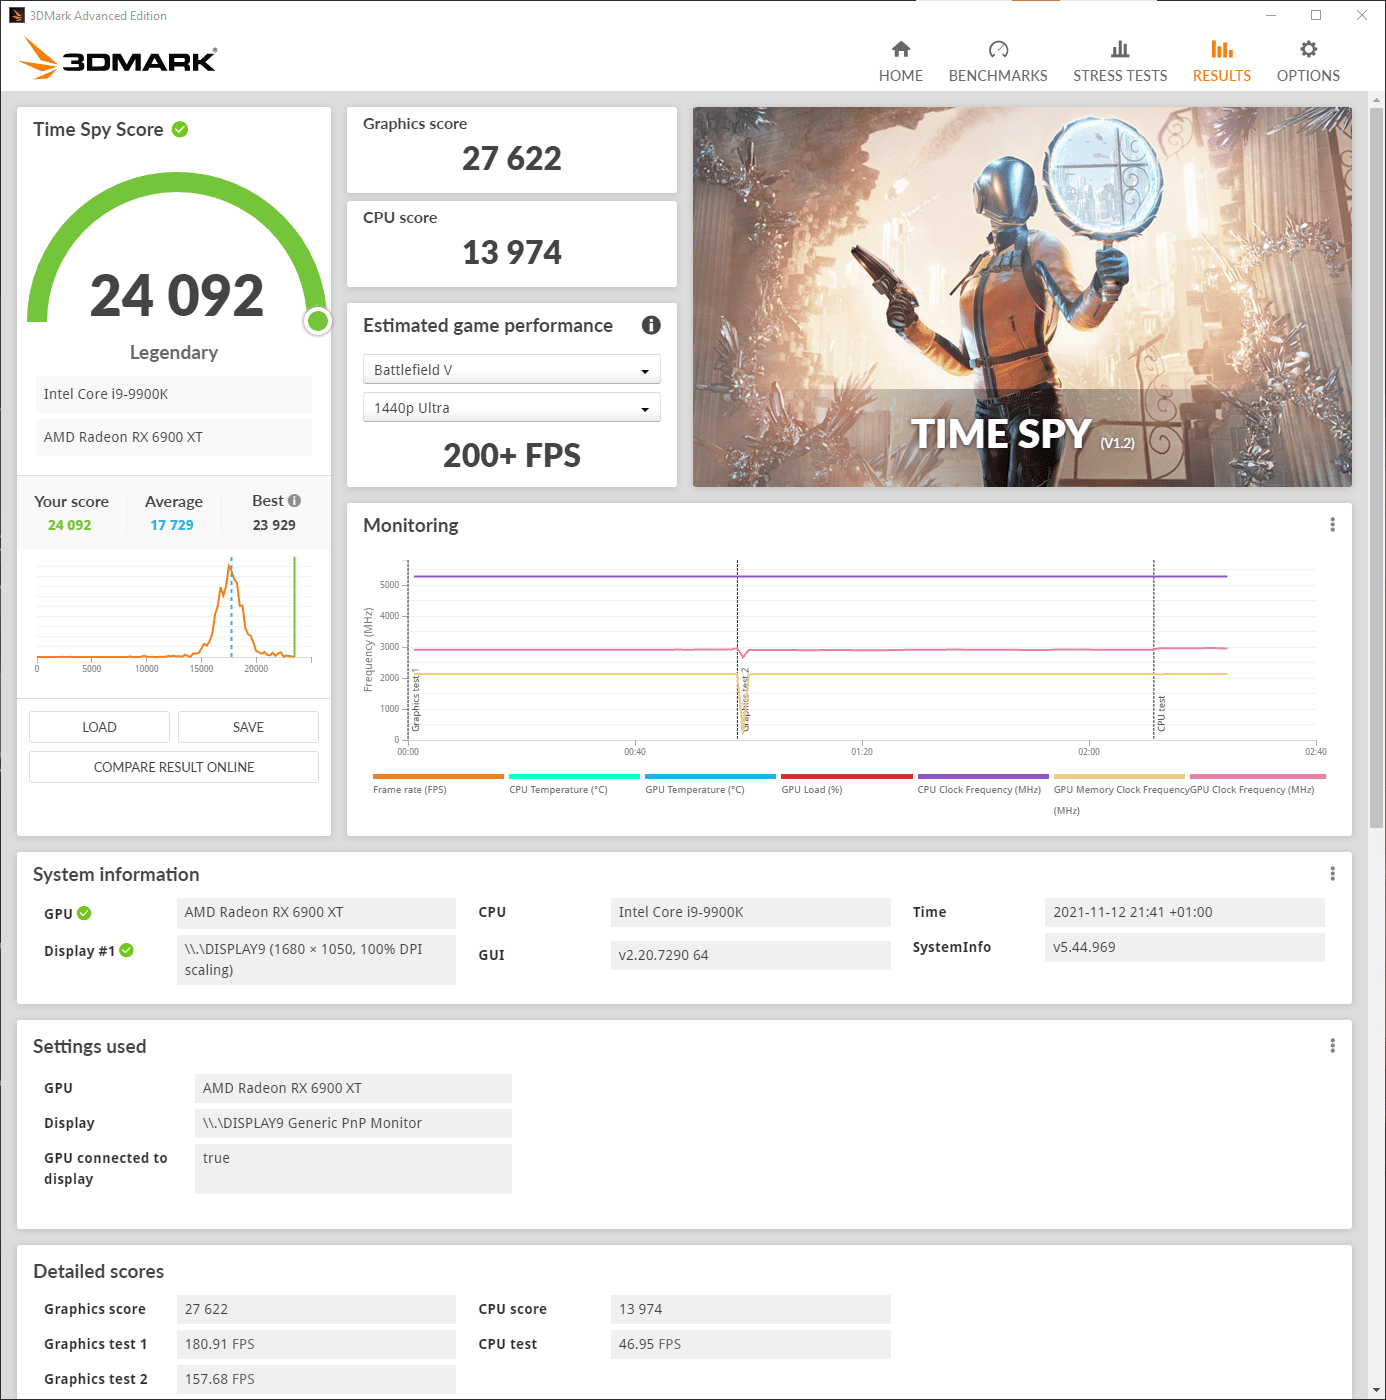Click the LOAD button
This screenshot has width=1386, height=1400.
pos(99,727)
